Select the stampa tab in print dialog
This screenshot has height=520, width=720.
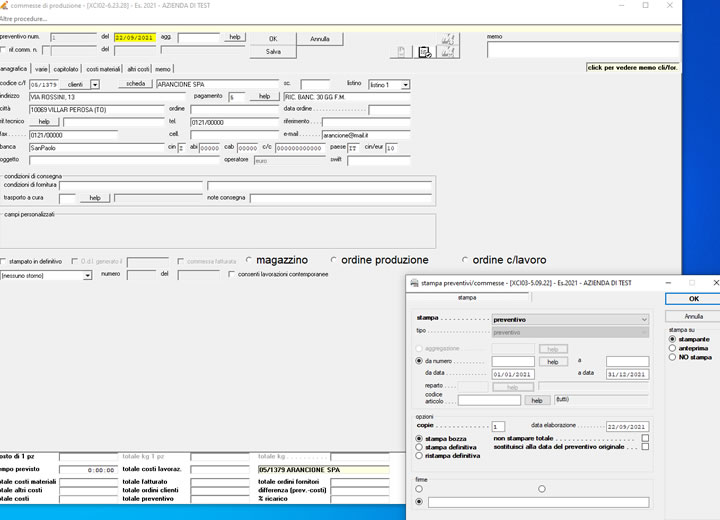pyautogui.click(x=467, y=298)
